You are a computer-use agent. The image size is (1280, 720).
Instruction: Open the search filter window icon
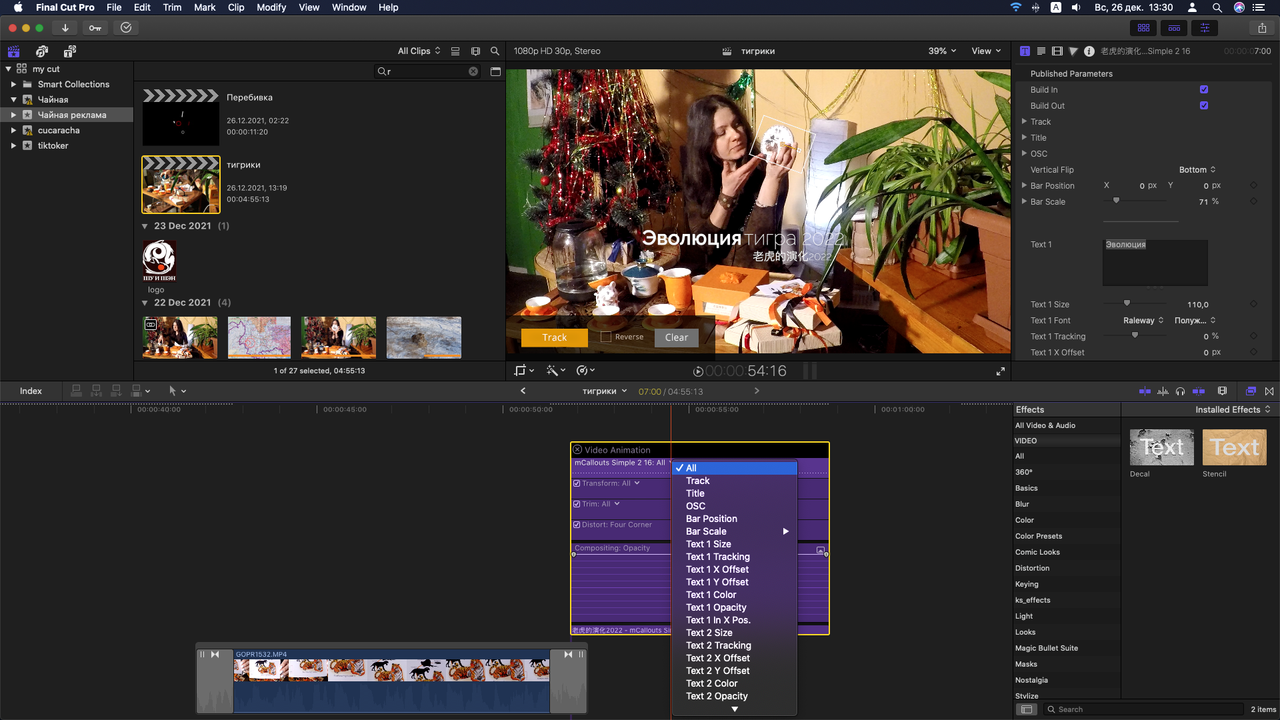495,71
